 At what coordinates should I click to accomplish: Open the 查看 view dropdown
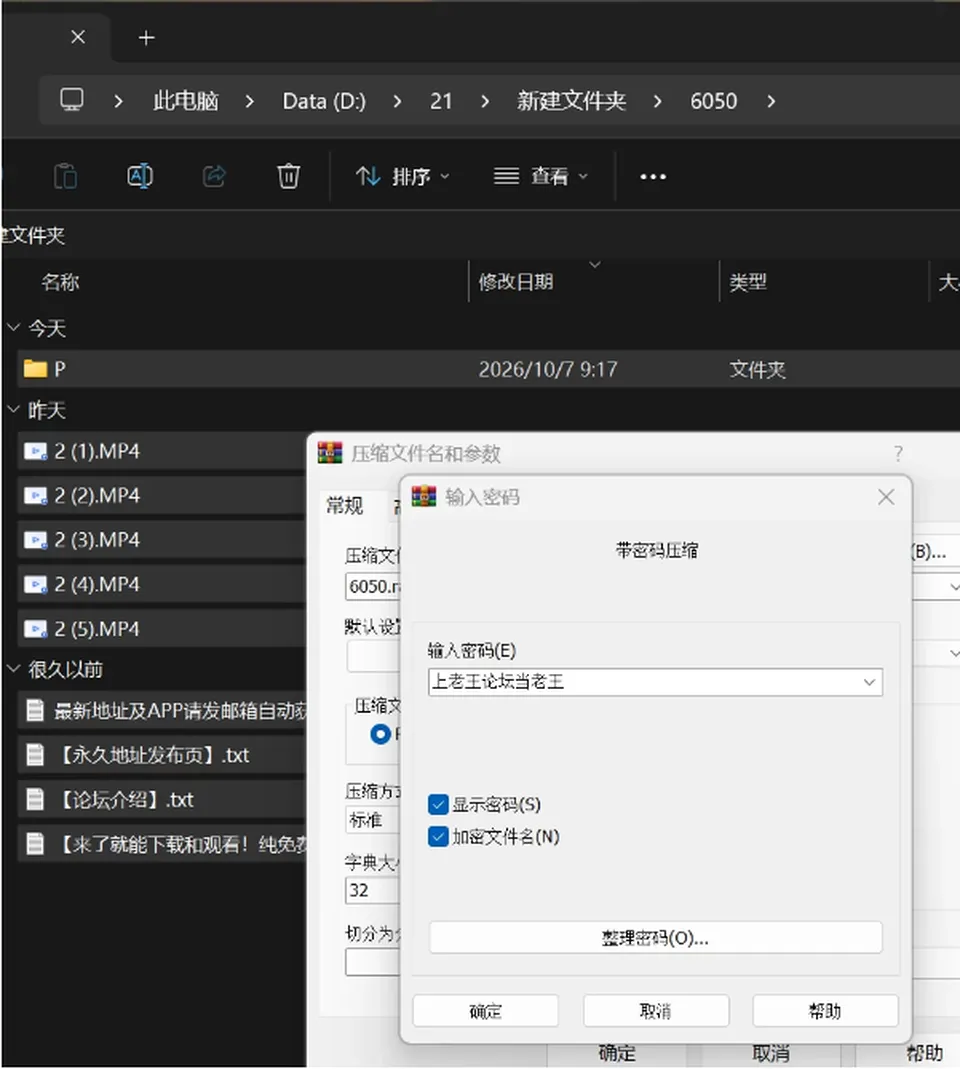click(x=541, y=177)
